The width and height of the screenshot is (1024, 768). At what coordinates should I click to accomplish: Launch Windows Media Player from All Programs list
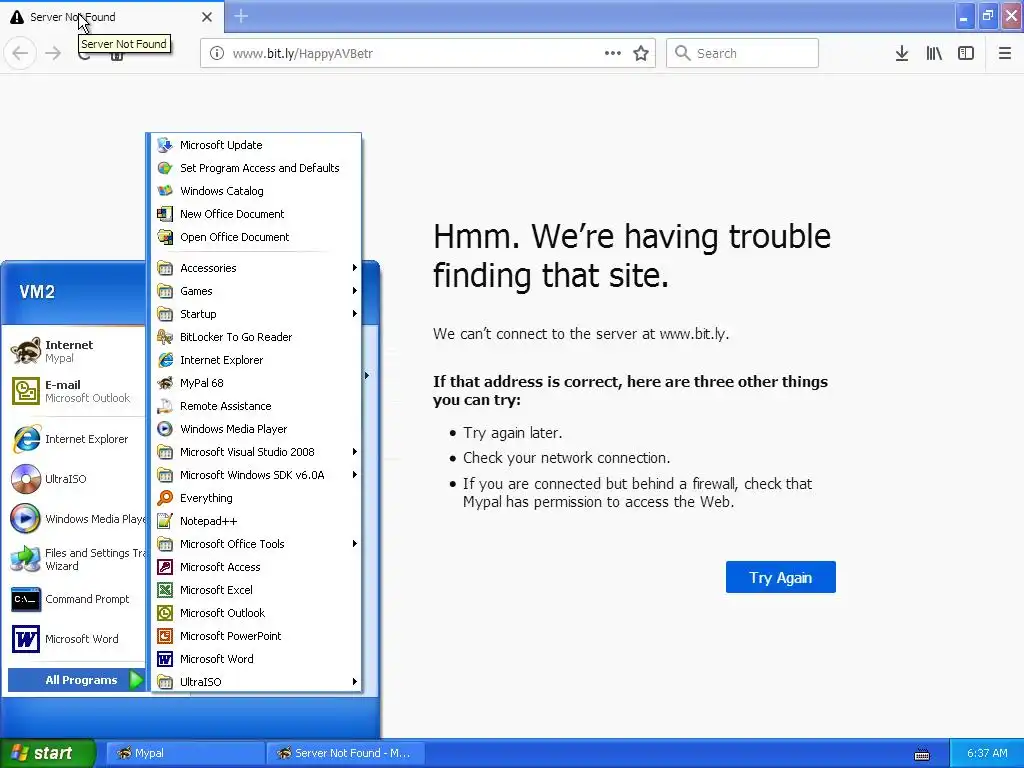point(256,429)
